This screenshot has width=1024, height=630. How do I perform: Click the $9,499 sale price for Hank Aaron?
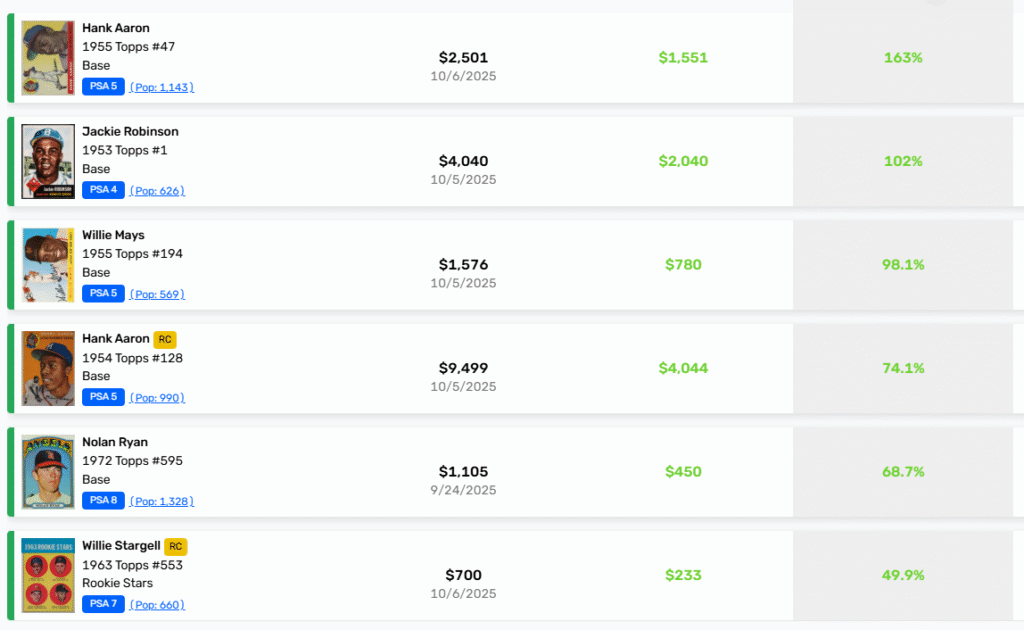coord(463,368)
